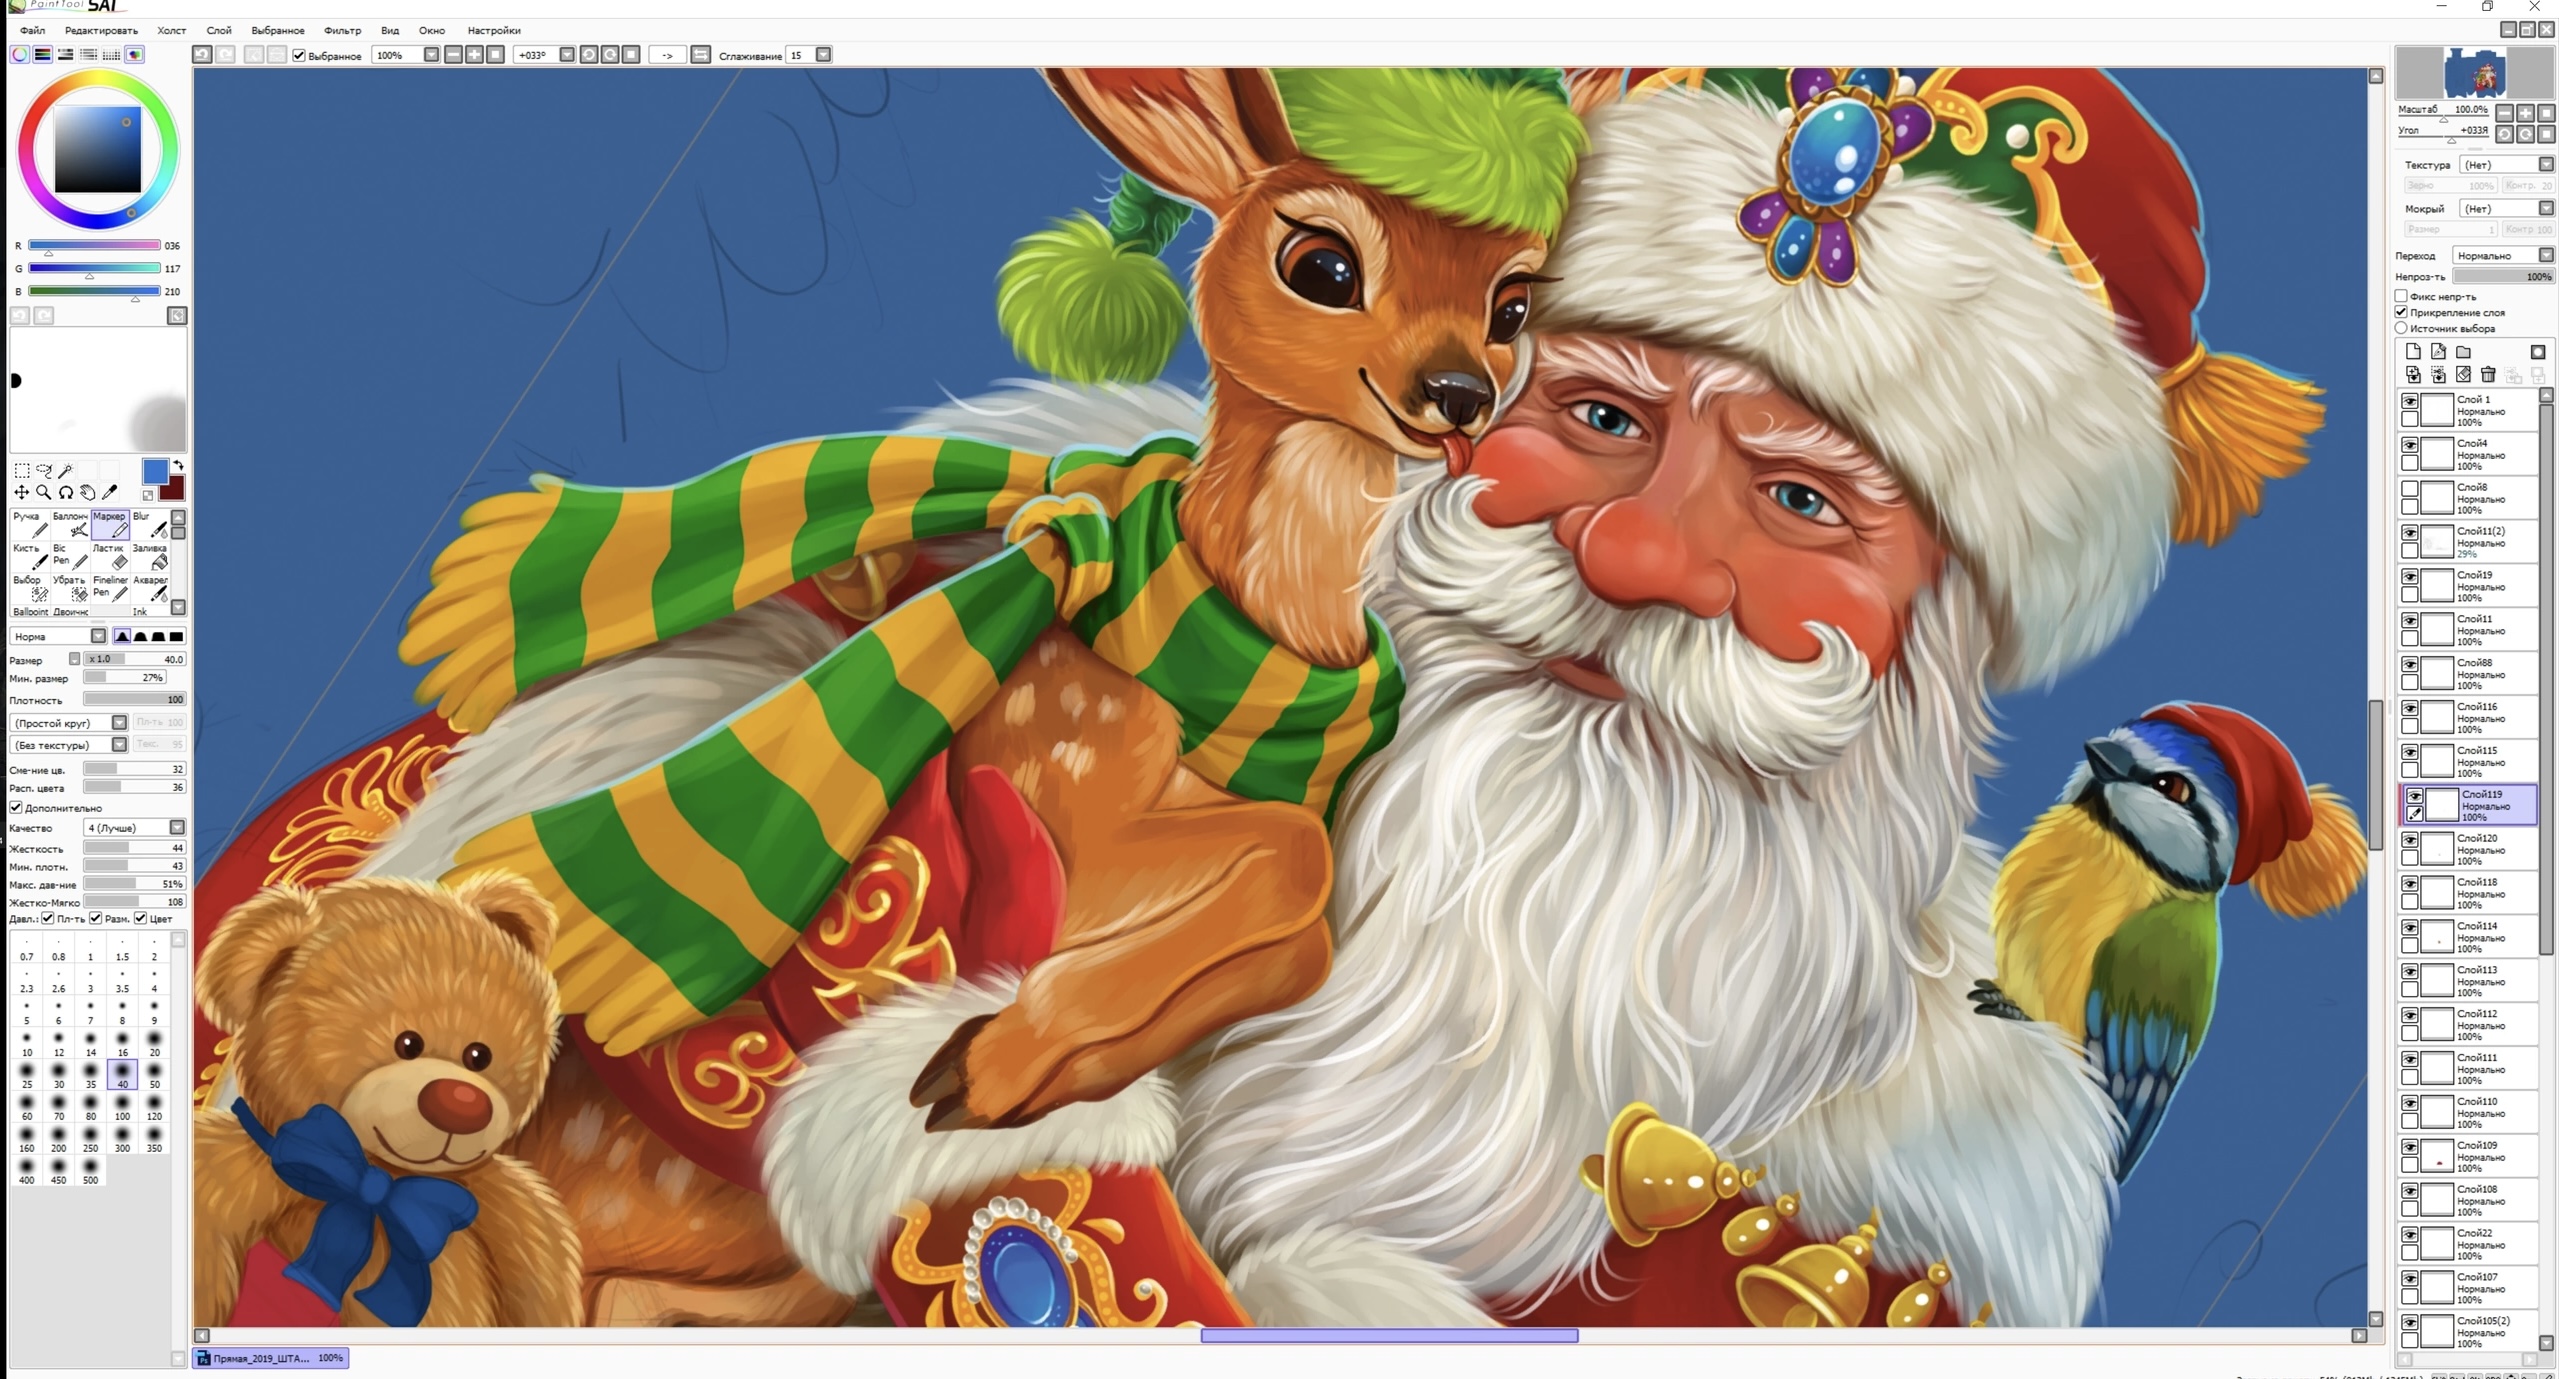
Task: Open the rotation angle +033° dropdown
Action: click(x=567, y=55)
